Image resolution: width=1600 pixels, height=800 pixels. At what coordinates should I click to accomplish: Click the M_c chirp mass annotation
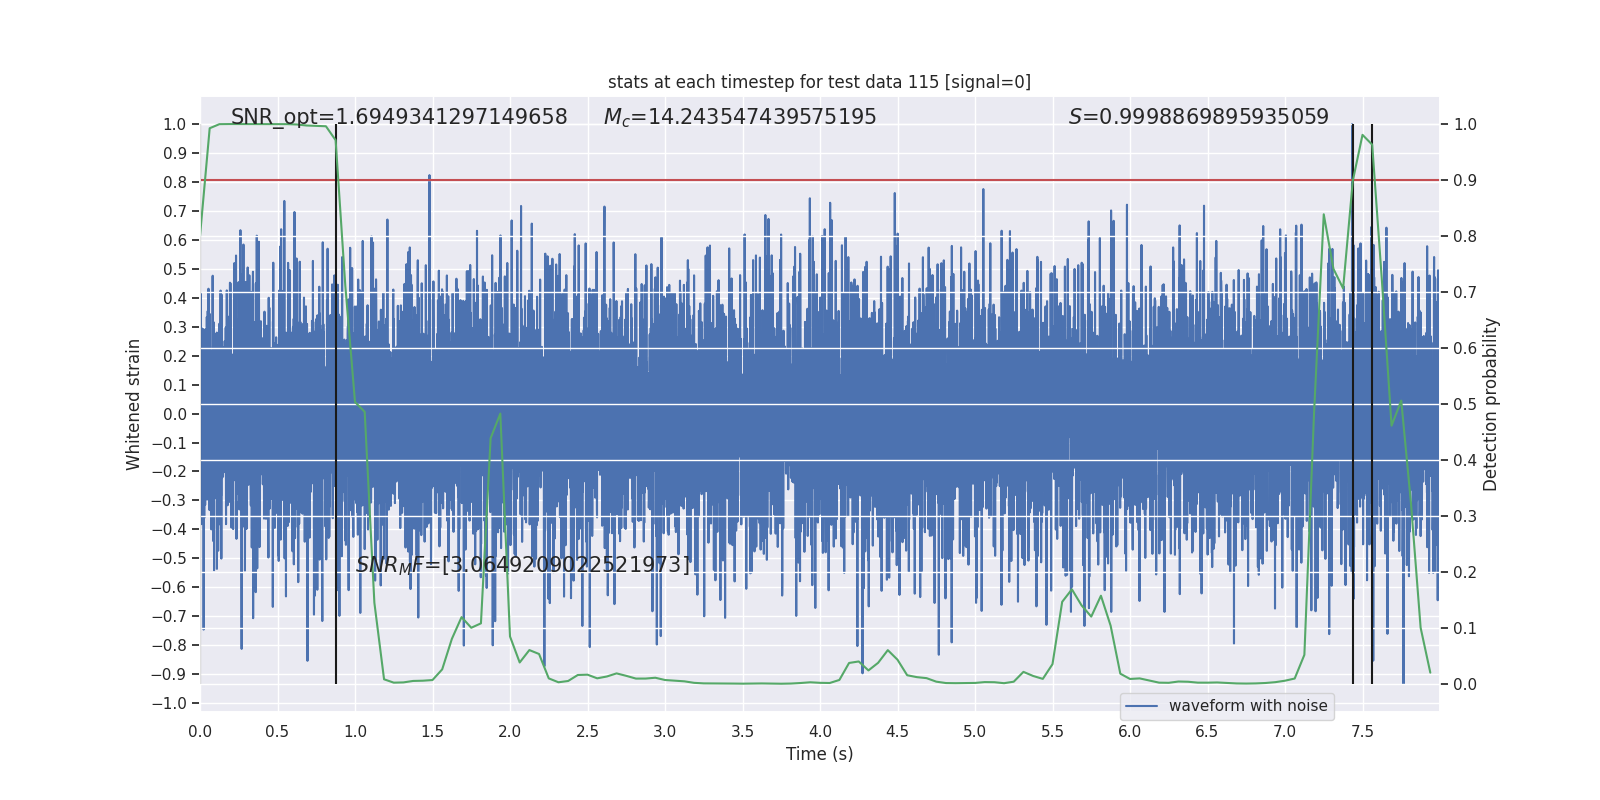click(x=740, y=117)
